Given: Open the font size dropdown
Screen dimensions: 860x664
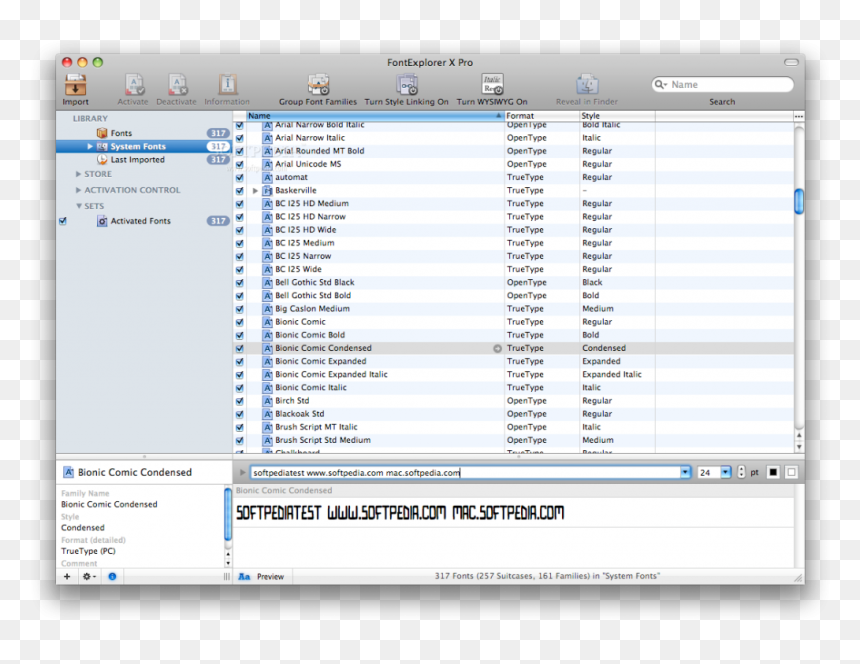Looking at the screenshot, I should tap(726, 472).
